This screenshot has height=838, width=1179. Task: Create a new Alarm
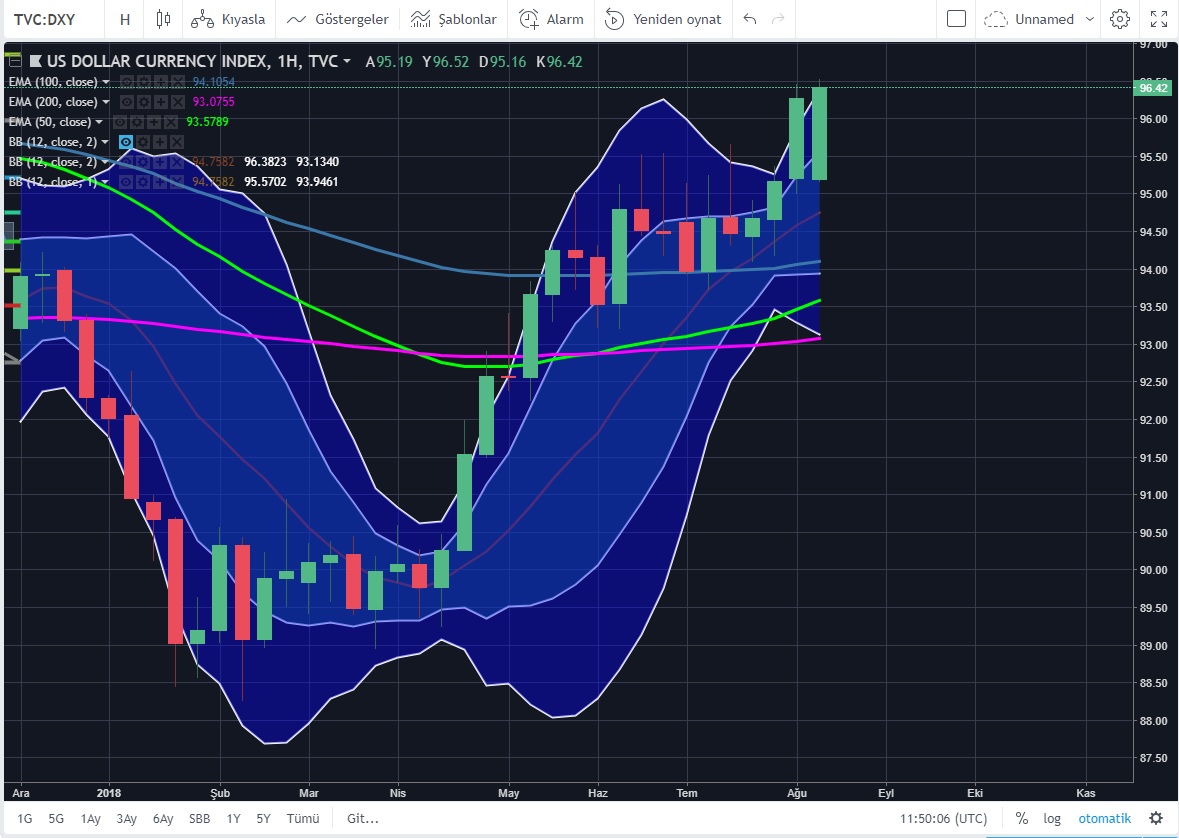(551, 19)
